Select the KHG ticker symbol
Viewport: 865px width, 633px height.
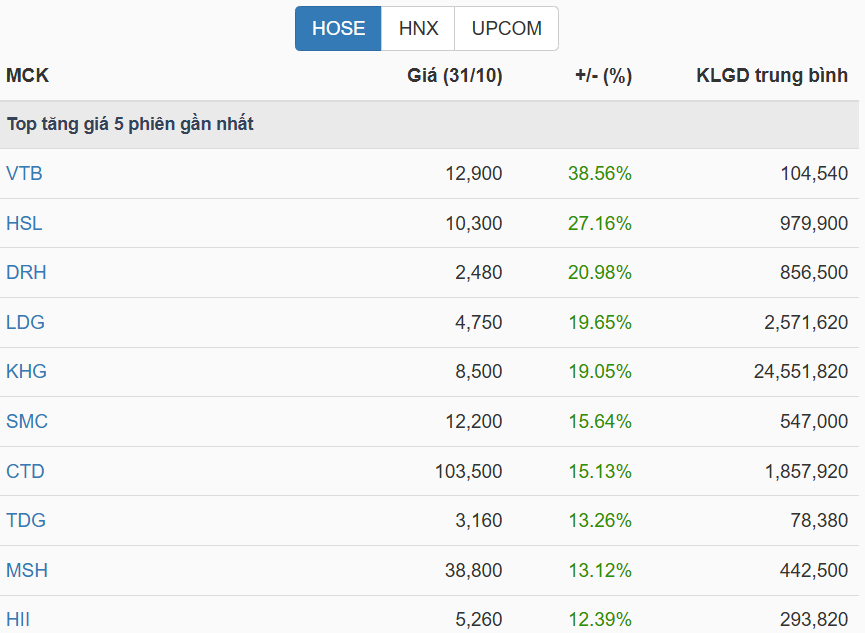point(26,371)
